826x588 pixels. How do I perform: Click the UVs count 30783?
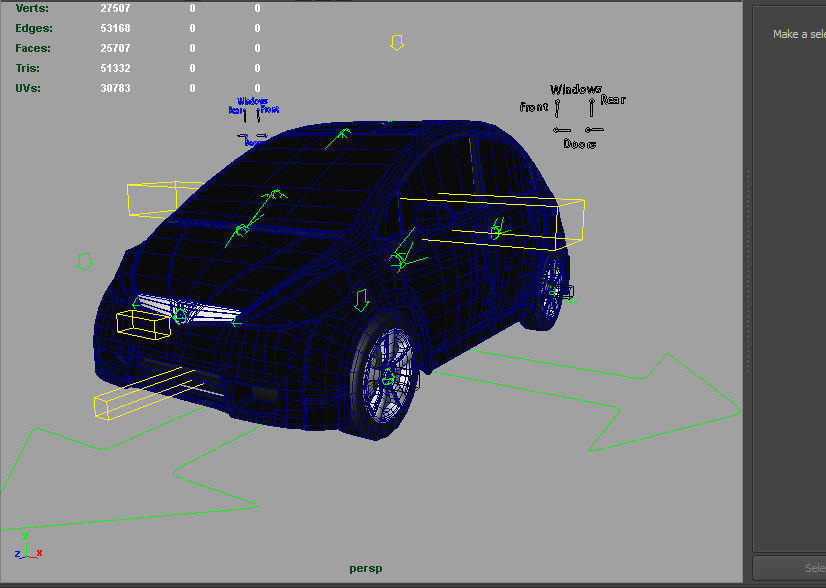pyautogui.click(x=115, y=88)
